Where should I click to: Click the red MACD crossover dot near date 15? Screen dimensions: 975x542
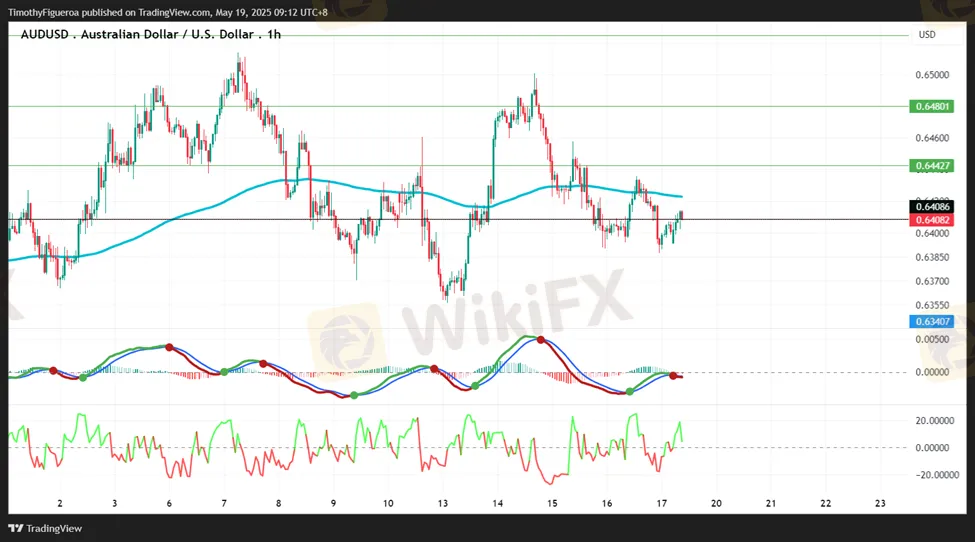pyautogui.click(x=542, y=340)
